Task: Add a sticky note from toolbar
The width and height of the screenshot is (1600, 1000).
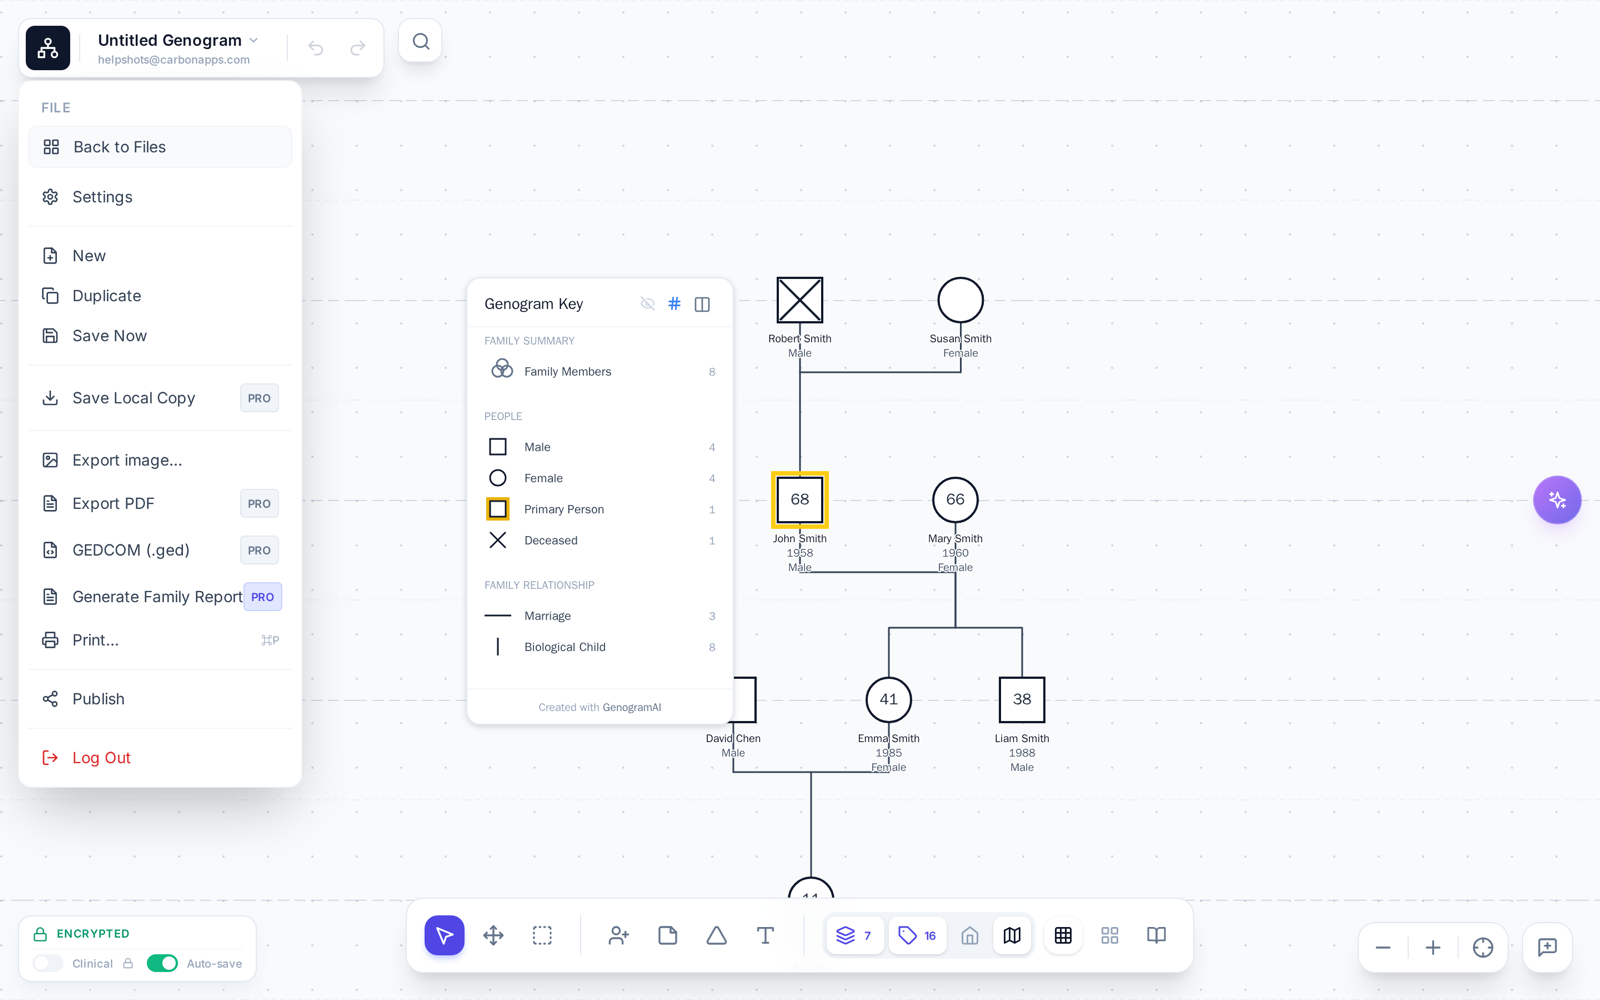Action: [668, 935]
